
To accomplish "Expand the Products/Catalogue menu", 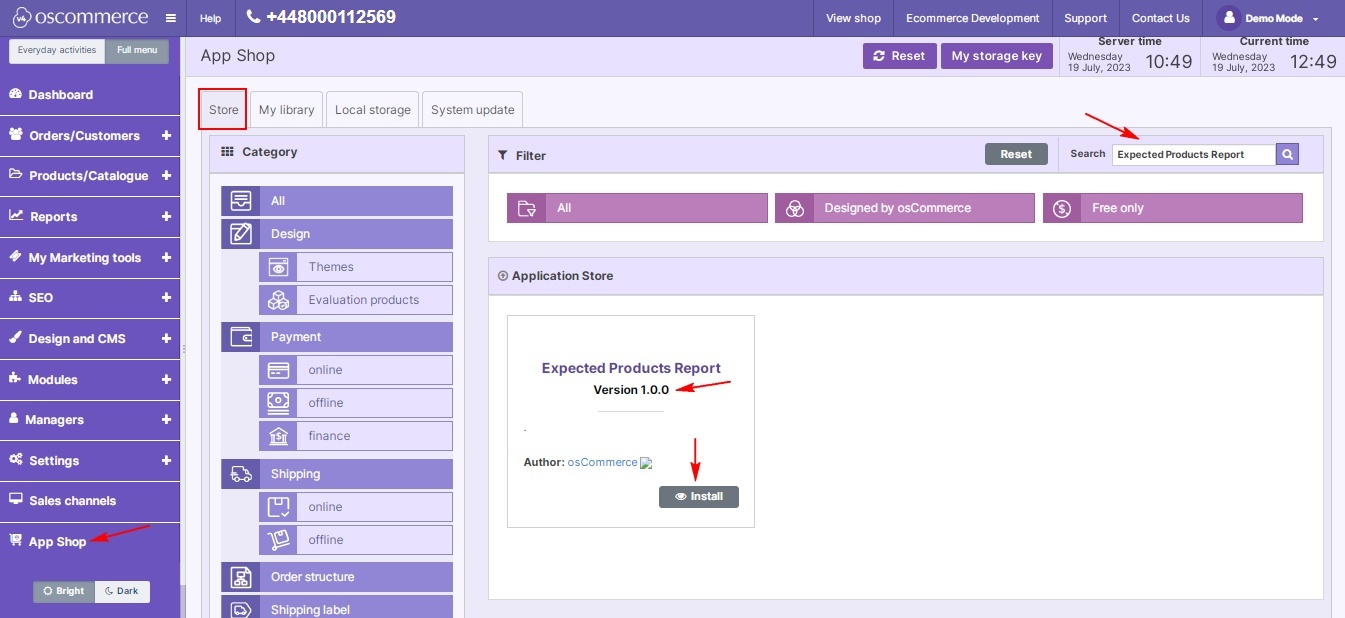I will click(166, 175).
